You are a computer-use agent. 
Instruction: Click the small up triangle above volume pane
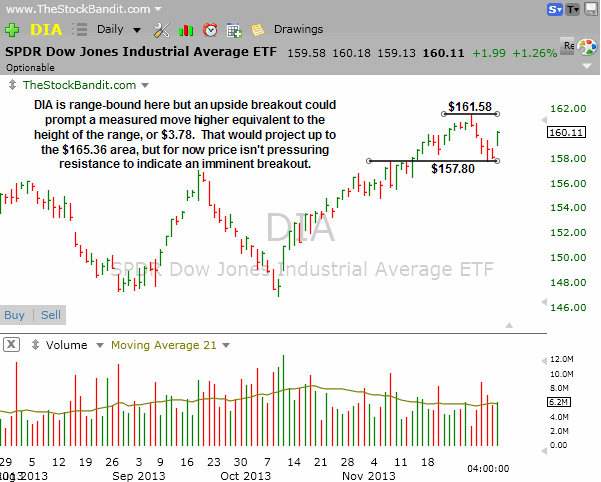[509, 325]
